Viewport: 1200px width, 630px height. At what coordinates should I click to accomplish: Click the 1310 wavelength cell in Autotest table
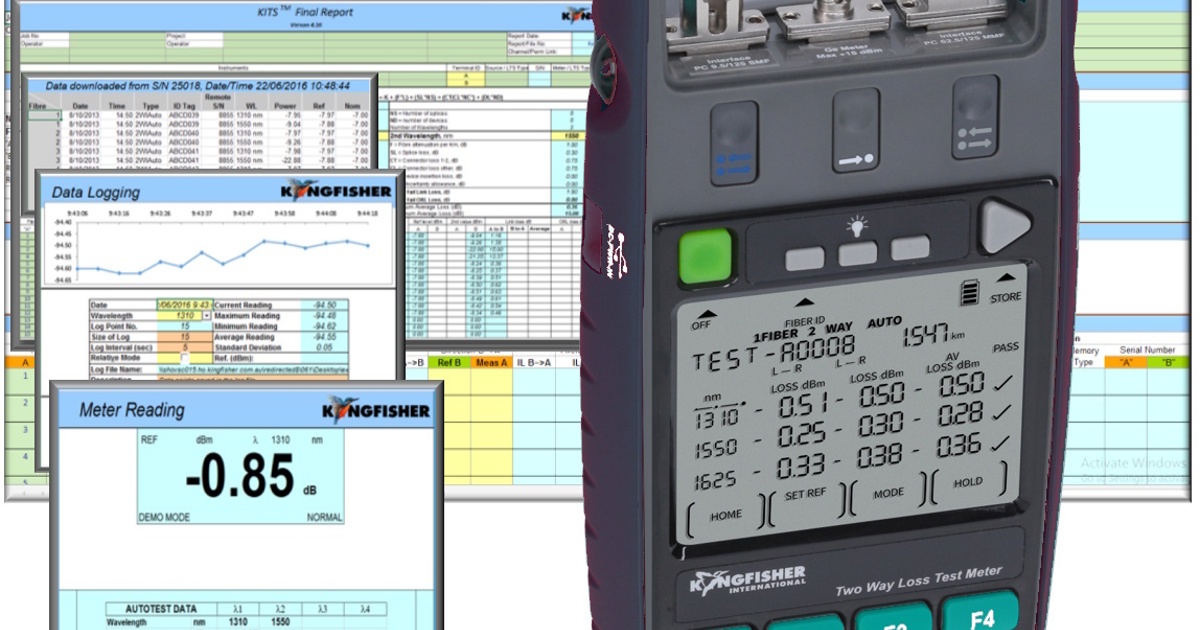pyautogui.click(x=238, y=622)
